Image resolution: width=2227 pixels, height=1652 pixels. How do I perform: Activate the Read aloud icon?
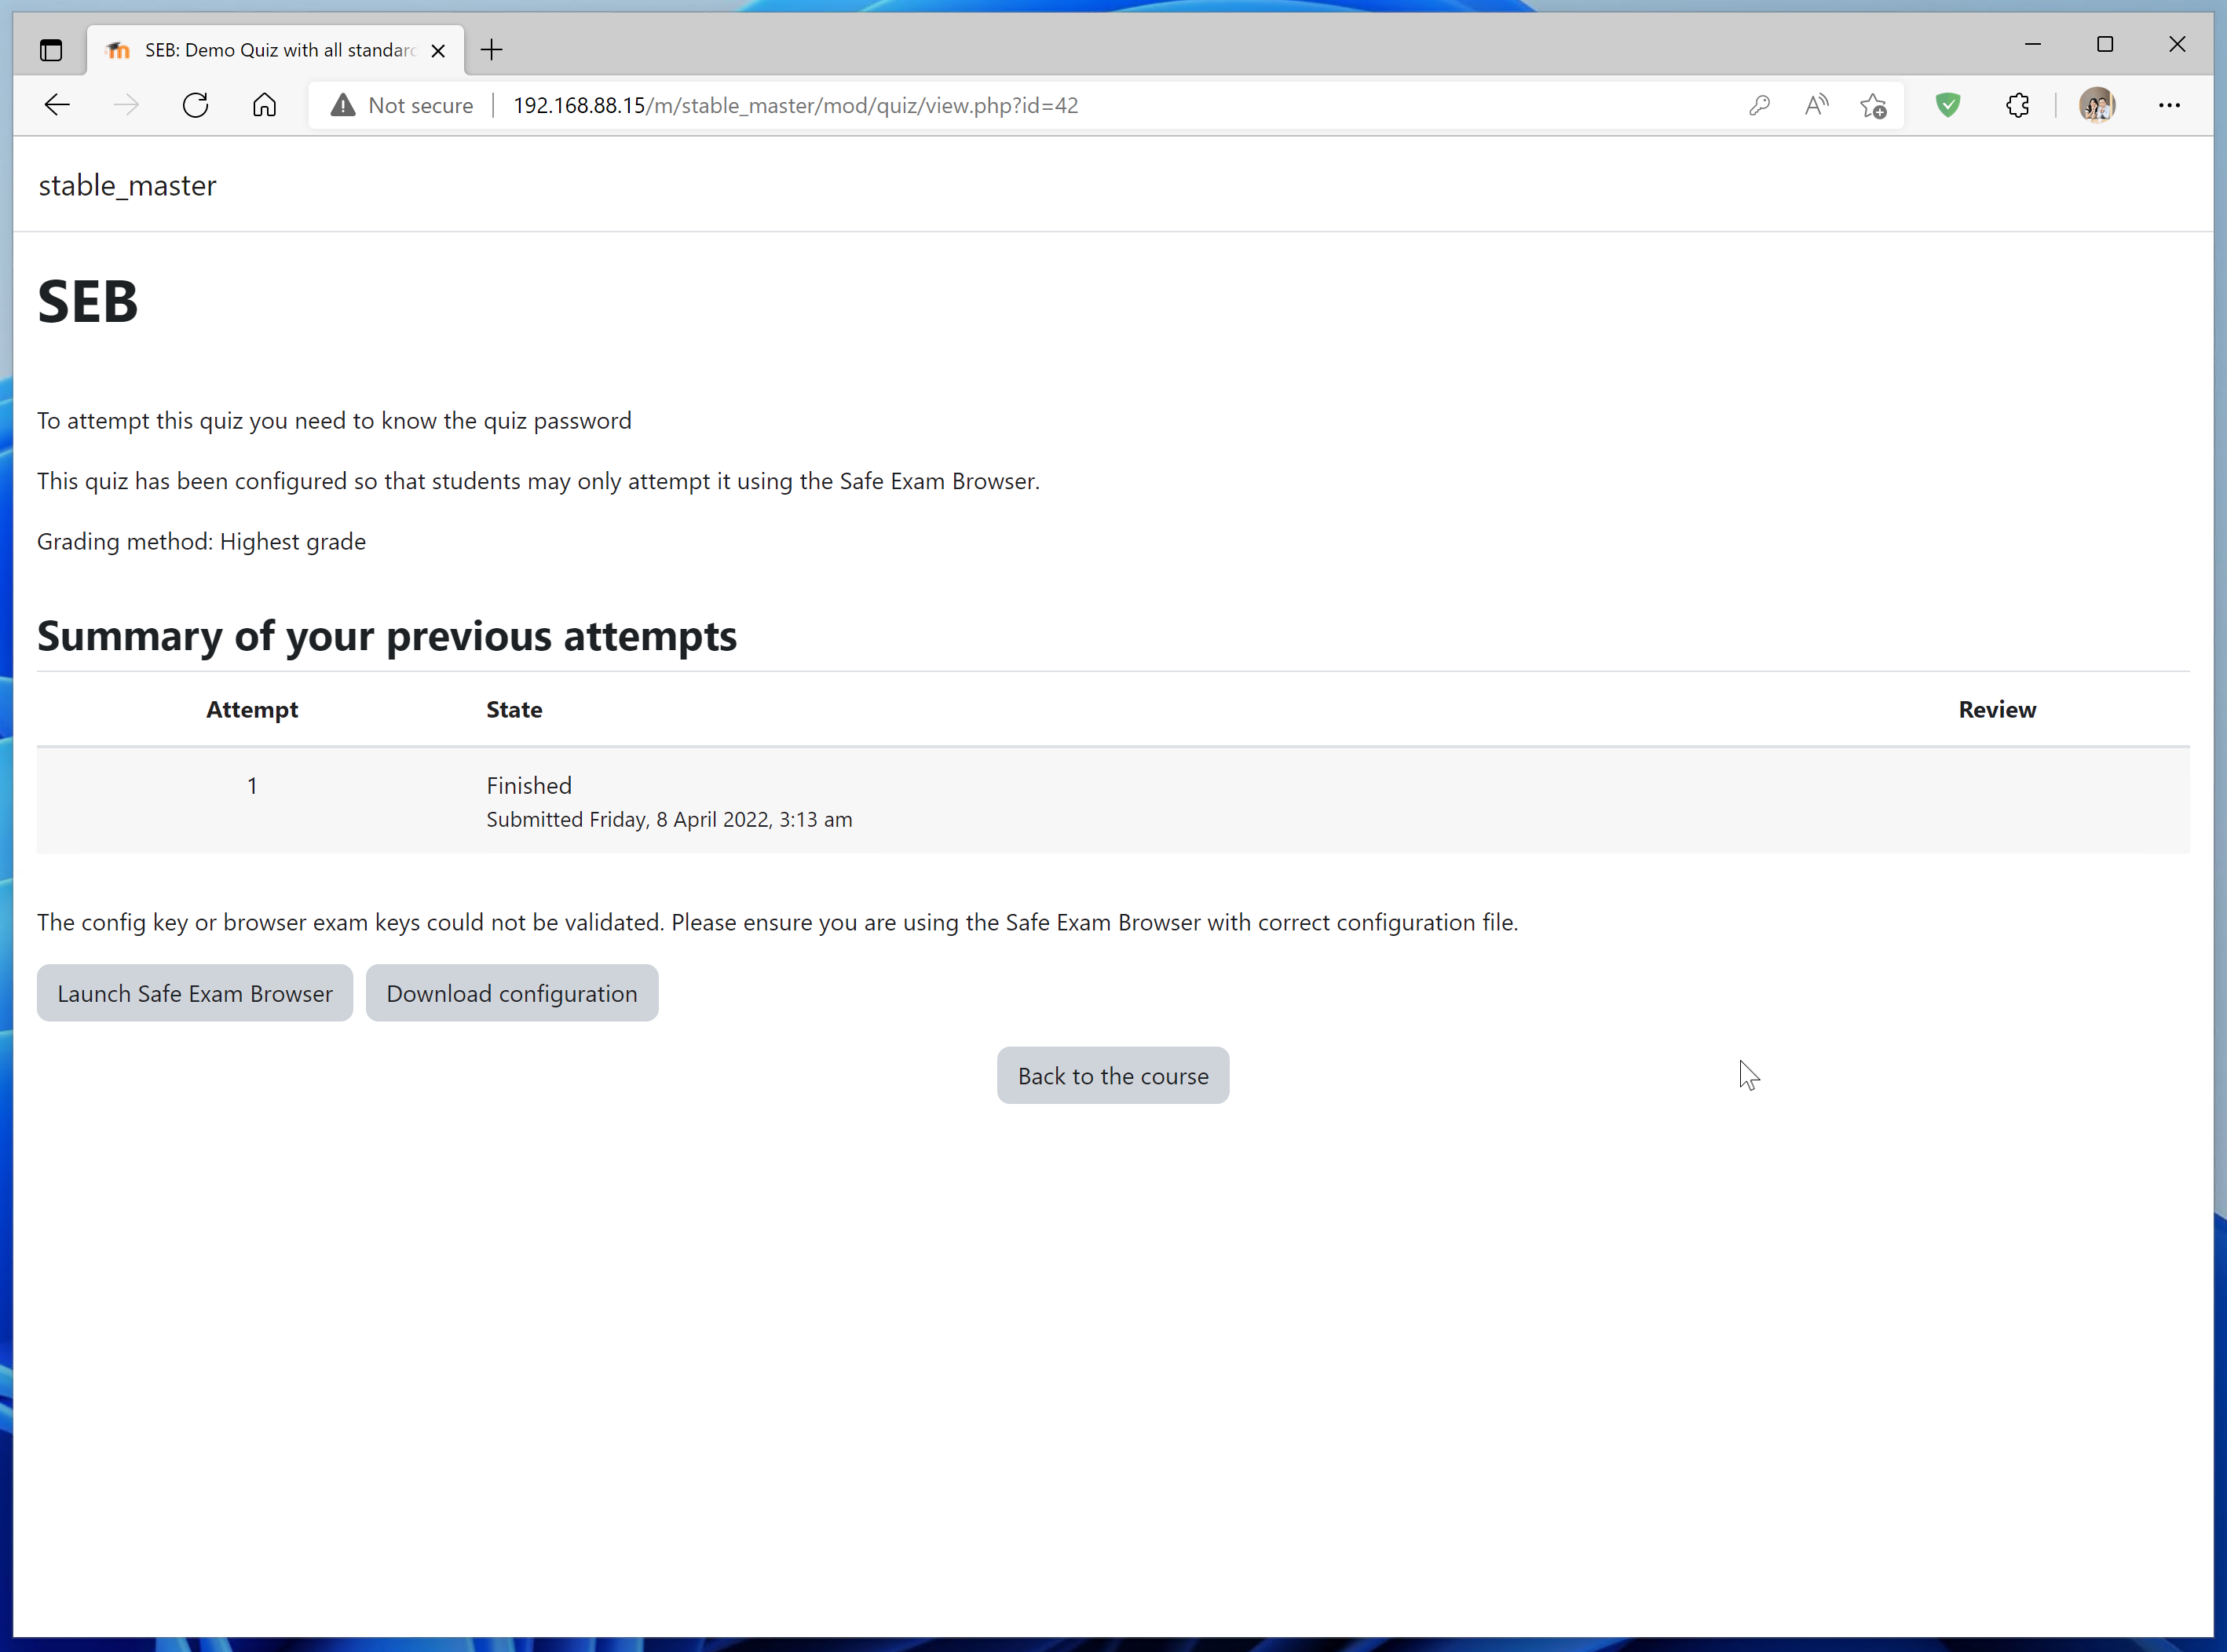click(x=1816, y=105)
